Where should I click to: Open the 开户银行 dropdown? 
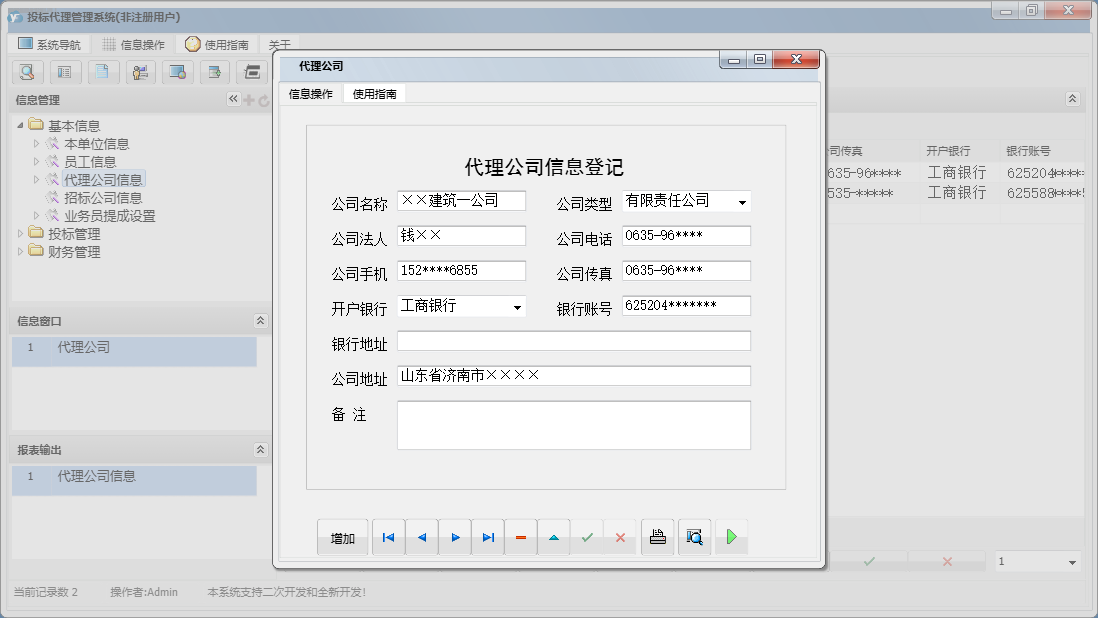(x=517, y=307)
